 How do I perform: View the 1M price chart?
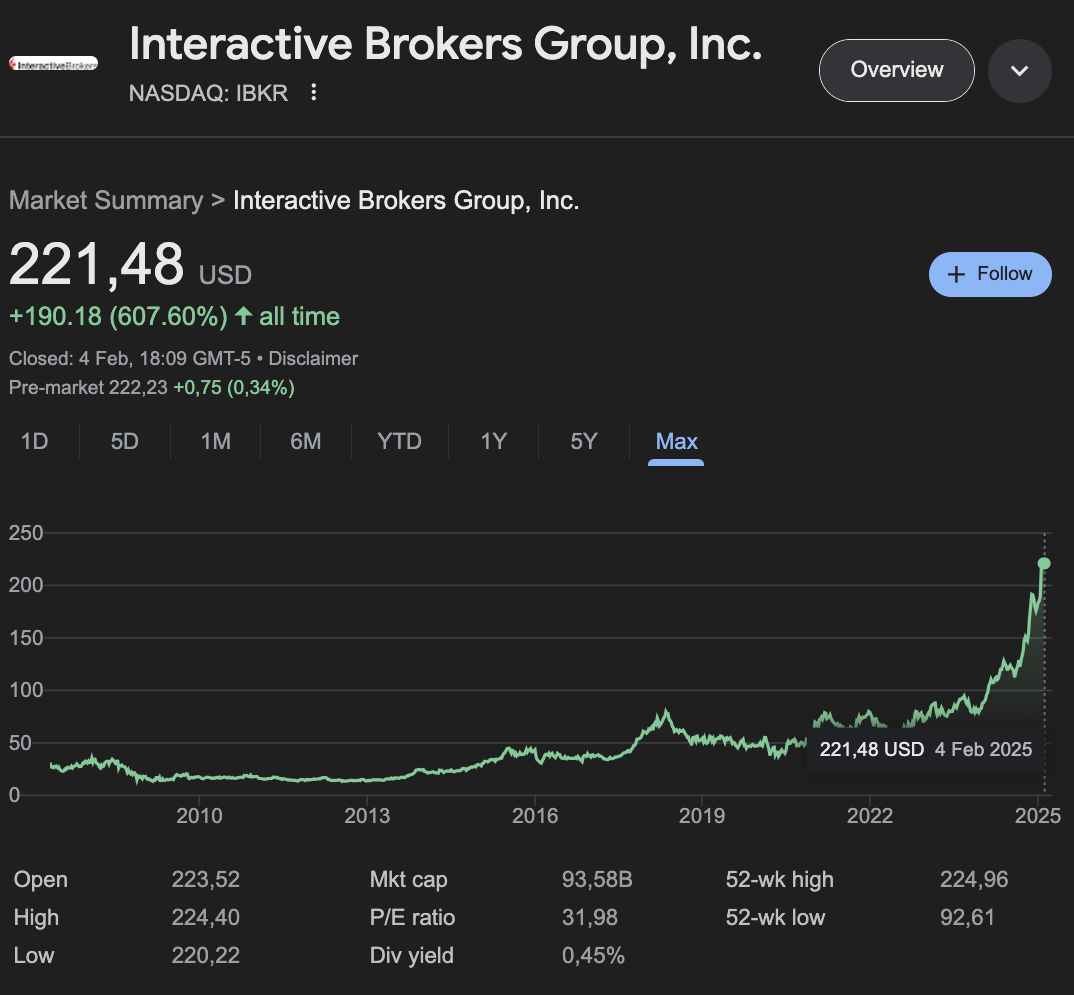214,441
